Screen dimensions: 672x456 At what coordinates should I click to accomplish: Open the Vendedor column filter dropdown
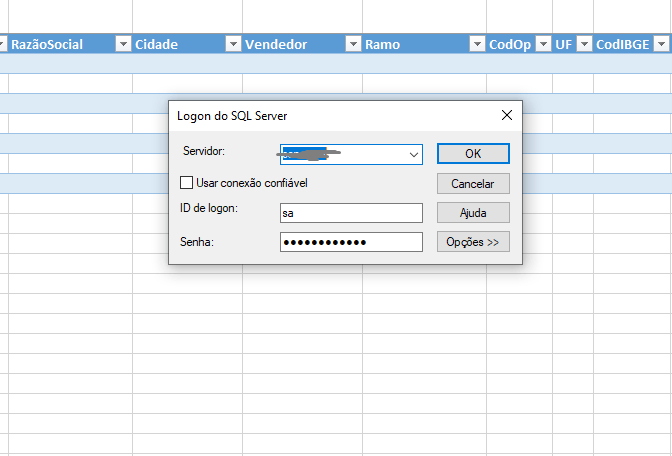click(x=353, y=44)
